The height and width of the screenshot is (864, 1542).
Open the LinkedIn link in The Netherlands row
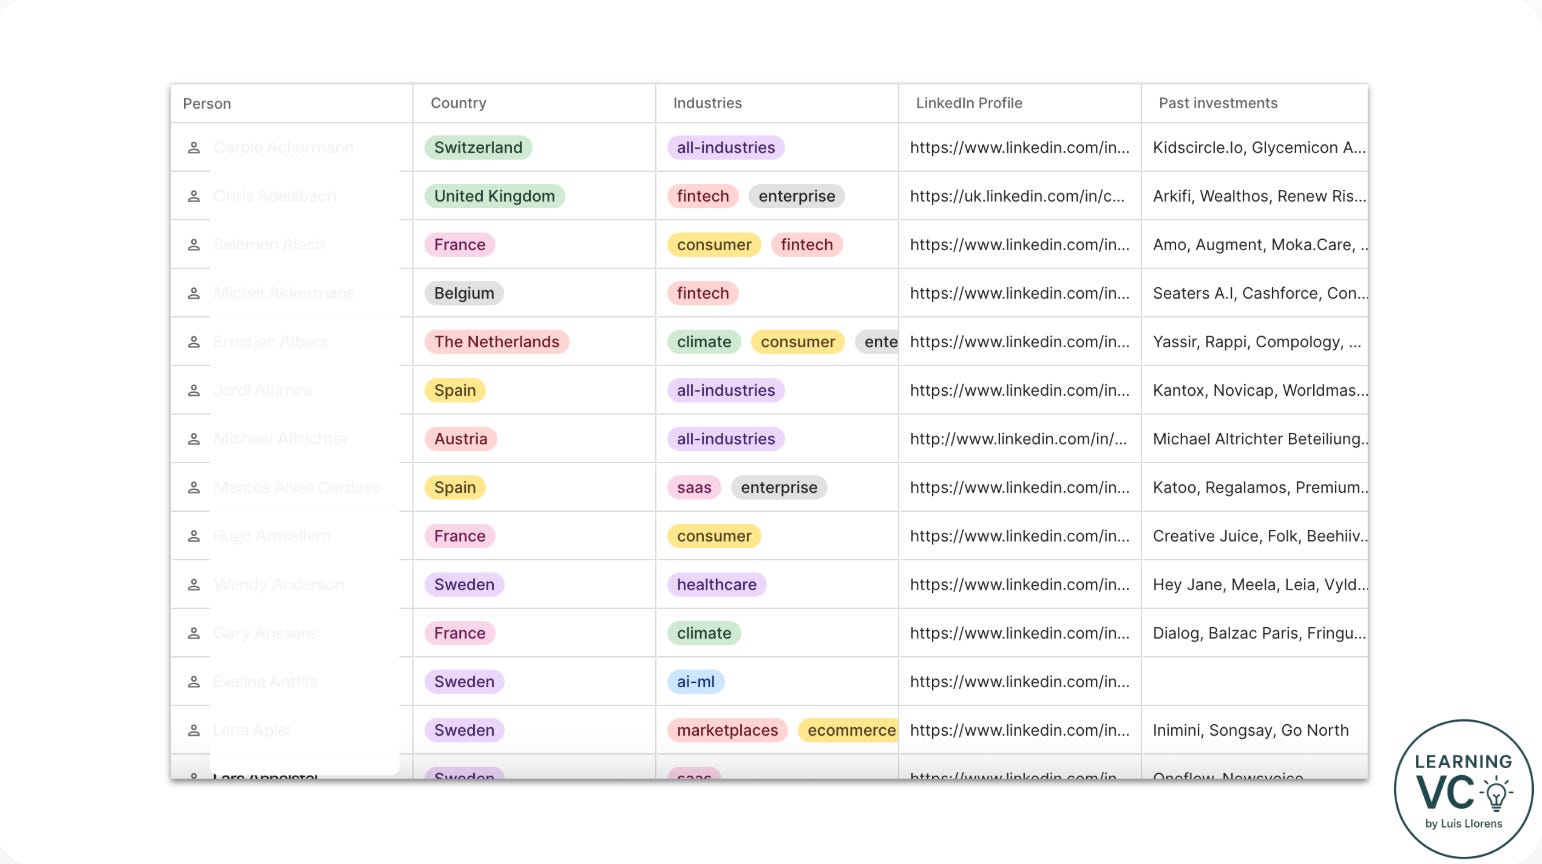(x=1020, y=342)
